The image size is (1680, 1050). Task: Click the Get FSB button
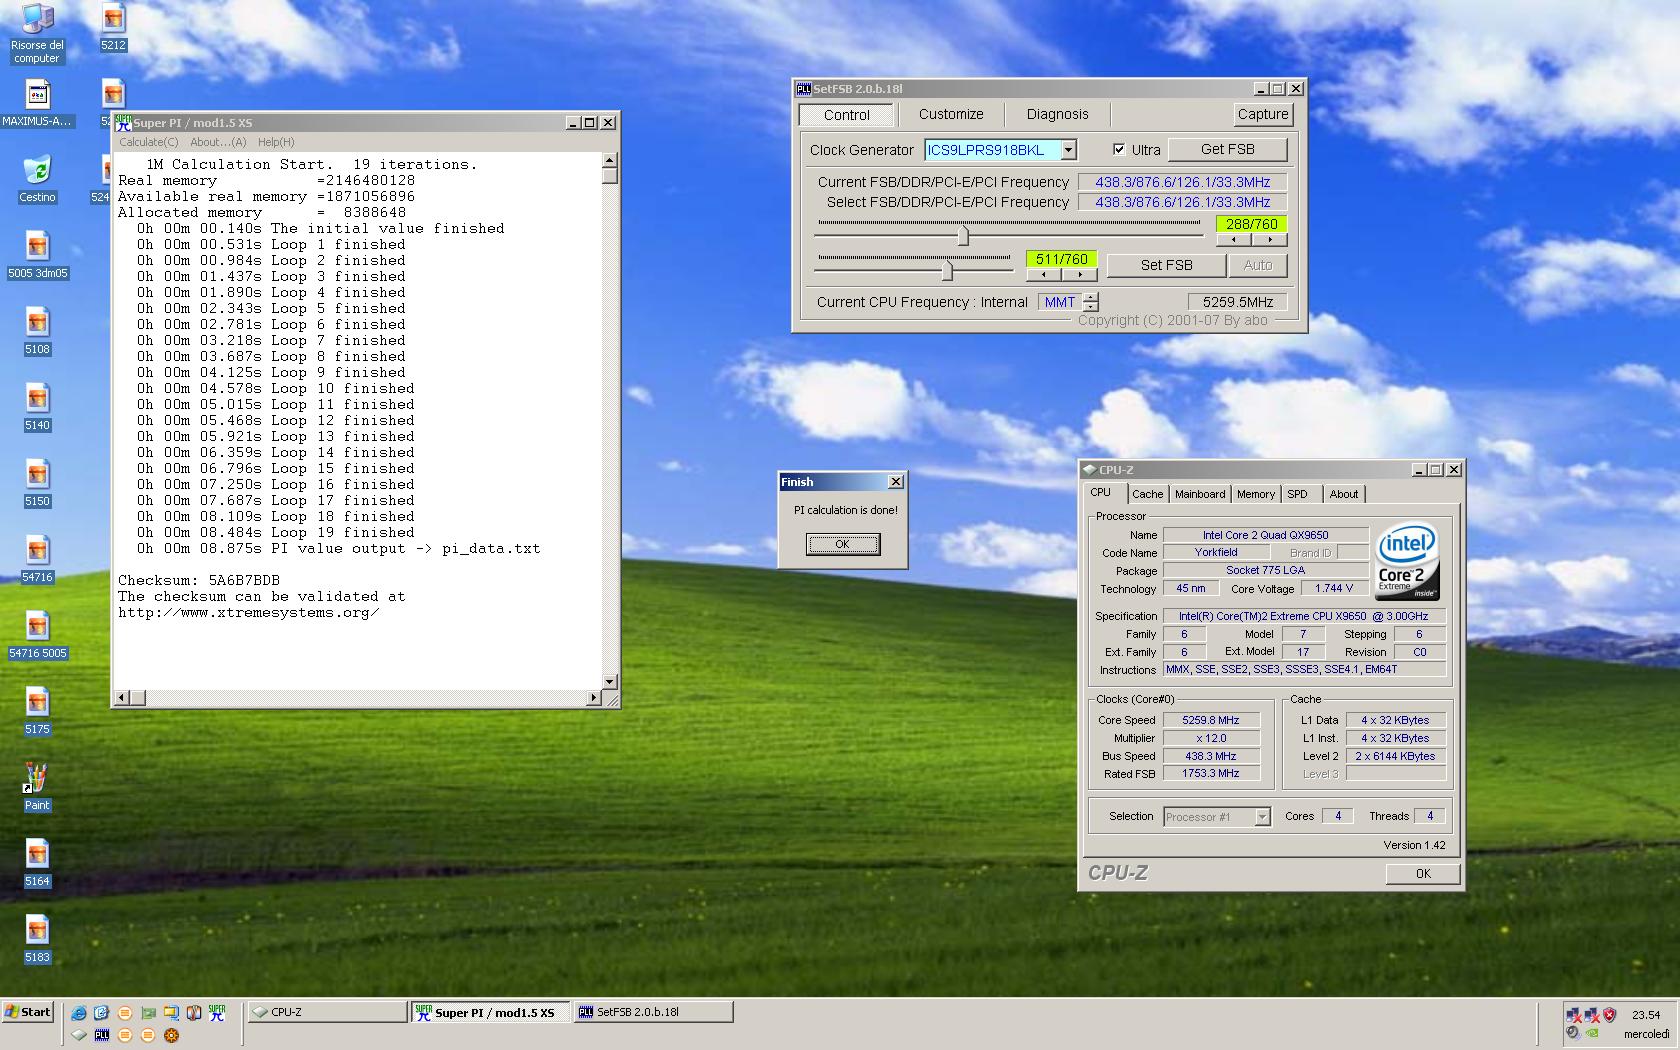pos(1227,149)
